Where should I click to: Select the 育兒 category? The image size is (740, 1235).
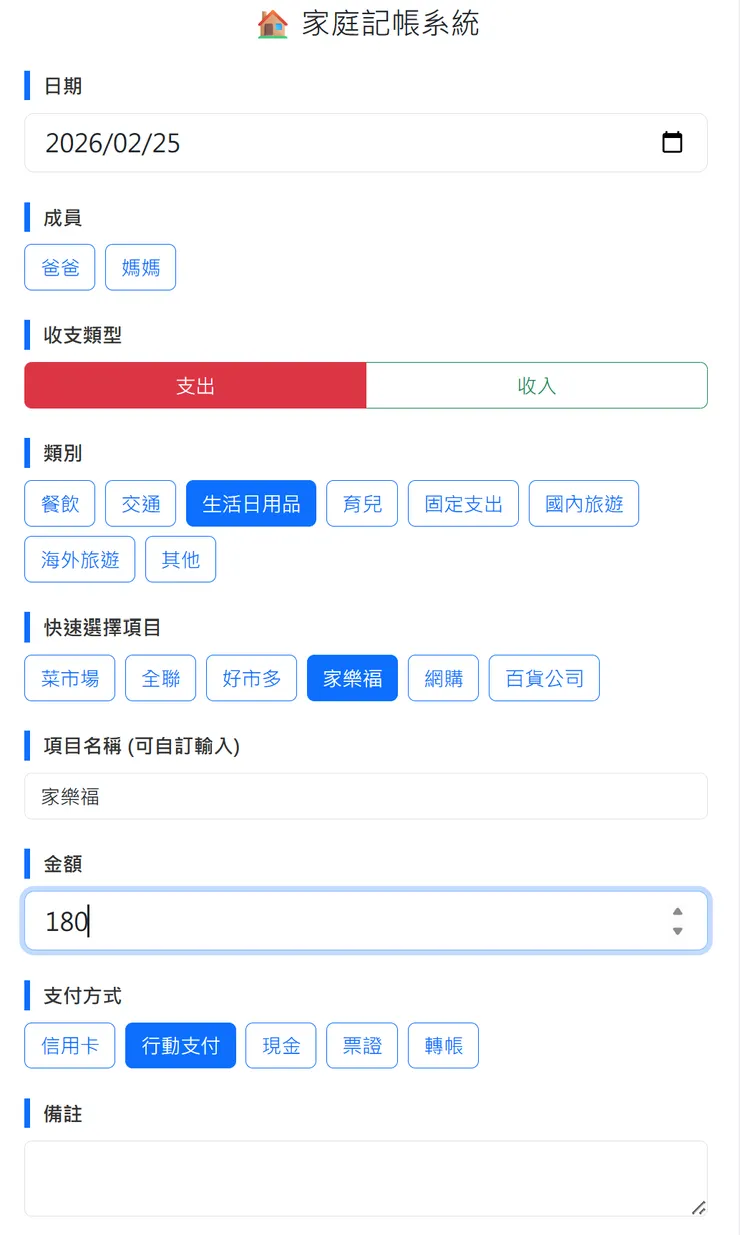point(361,503)
